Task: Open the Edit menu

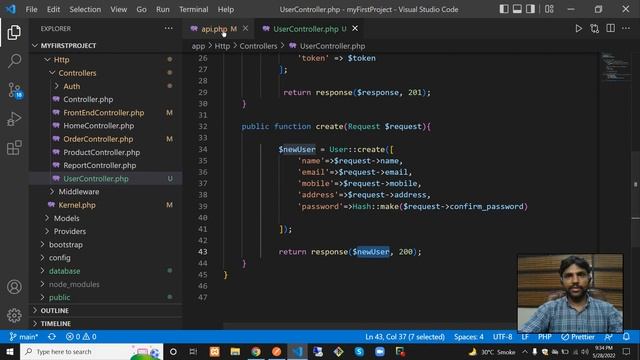Action: (x=53, y=9)
